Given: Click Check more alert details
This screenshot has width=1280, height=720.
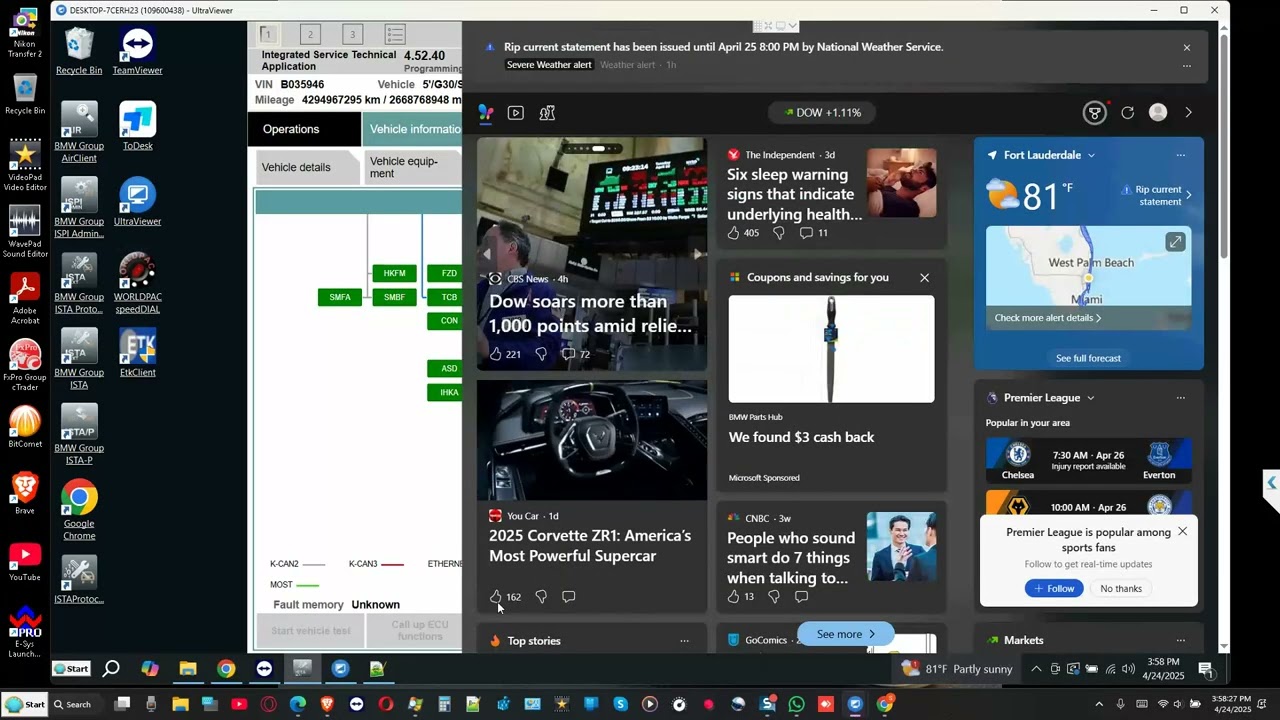Looking at the screenshot, I should [x=1048, y=318].
